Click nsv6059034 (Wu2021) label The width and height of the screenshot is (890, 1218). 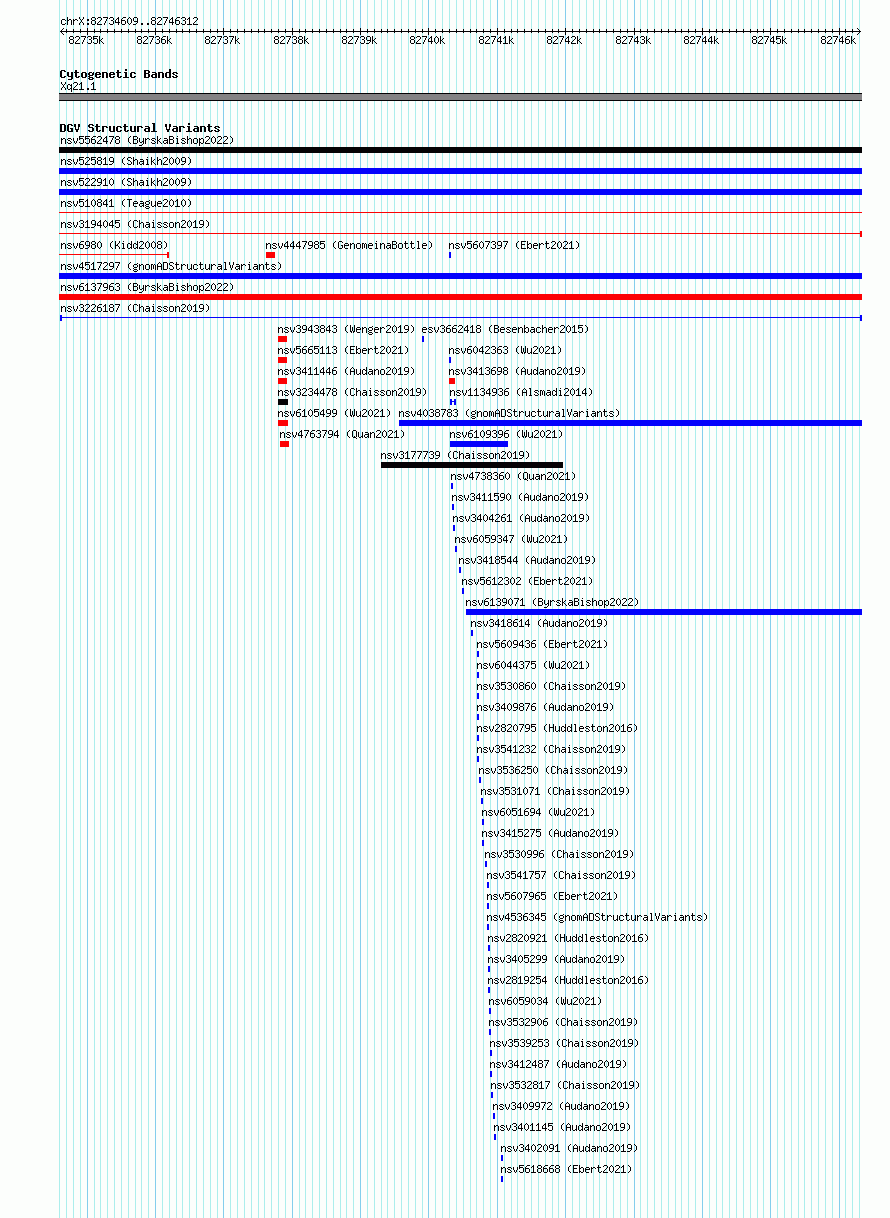(x=546, y=1001)
